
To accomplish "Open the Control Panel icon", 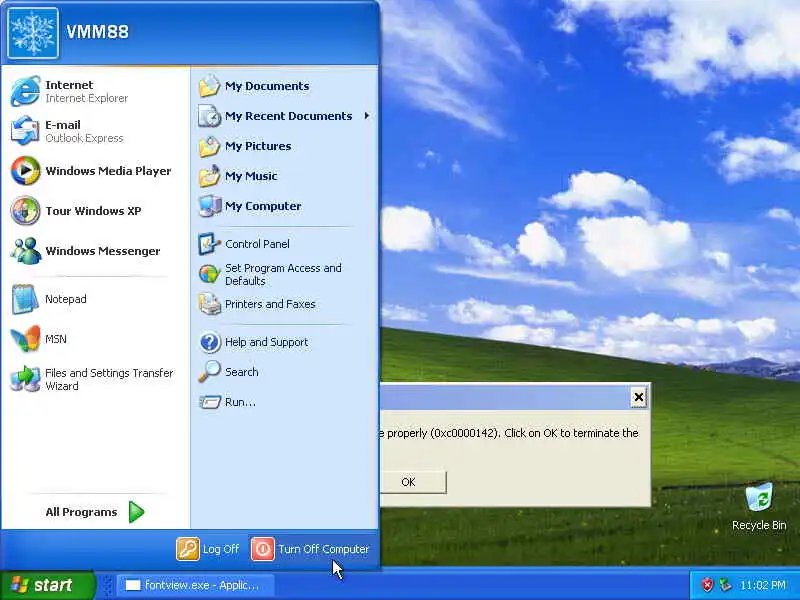I will 209,244.
